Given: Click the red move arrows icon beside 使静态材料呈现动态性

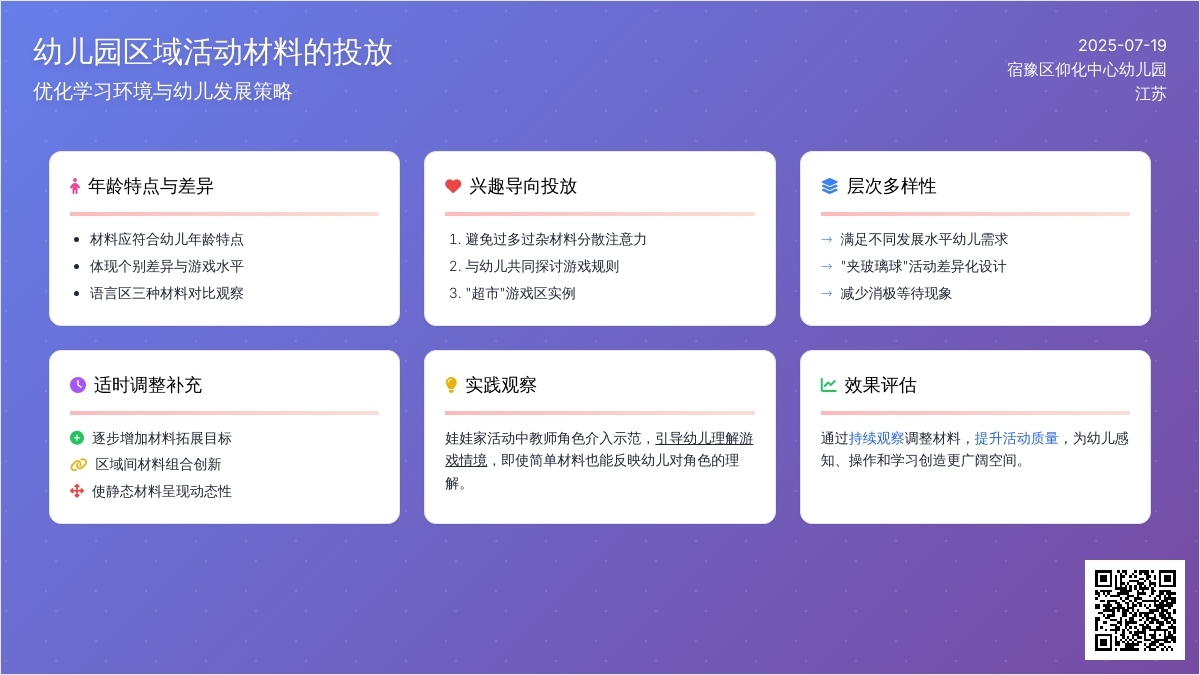Looking at the screenshot, I should pyautogui.click(x=77, y=491).
